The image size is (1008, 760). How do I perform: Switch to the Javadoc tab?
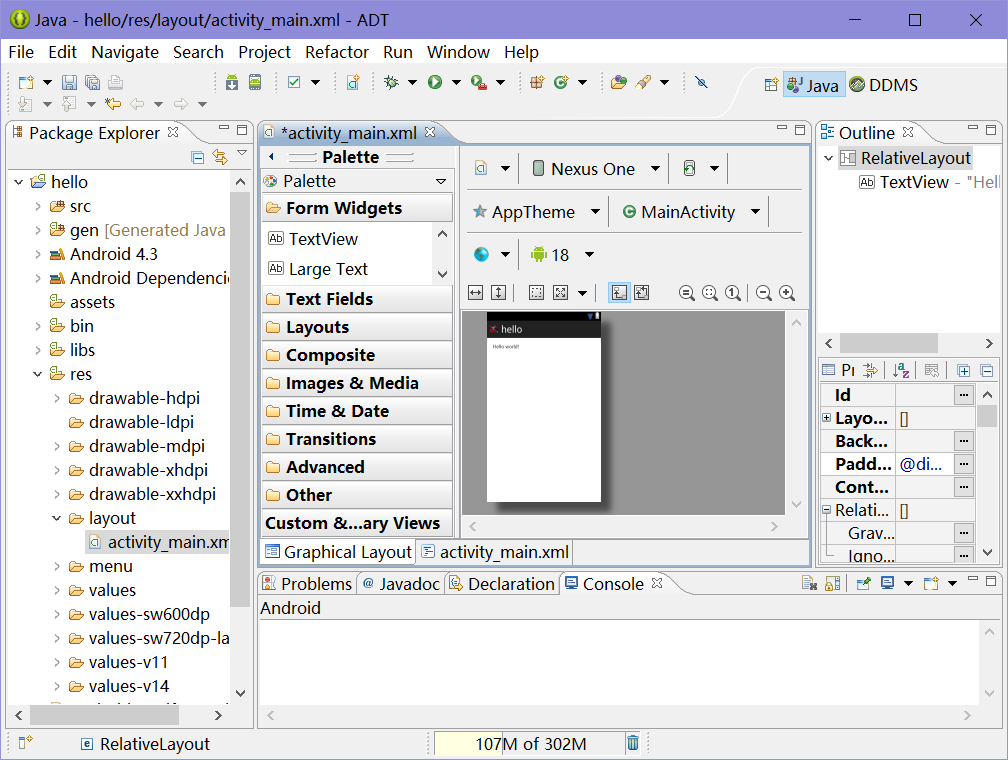pyautogui.click(x=401, y=583)
